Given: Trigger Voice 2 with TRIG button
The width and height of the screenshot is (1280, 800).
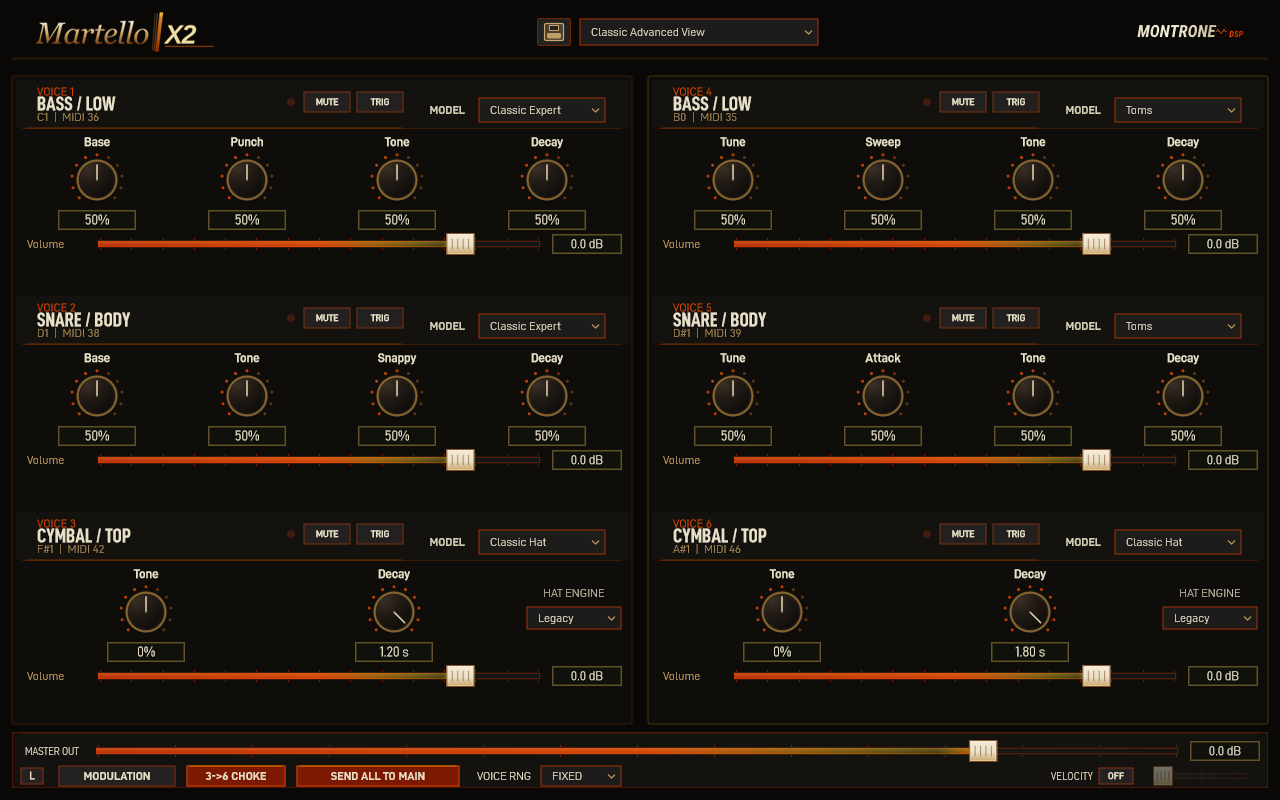Looking at the screenshot, I should 380,318.
